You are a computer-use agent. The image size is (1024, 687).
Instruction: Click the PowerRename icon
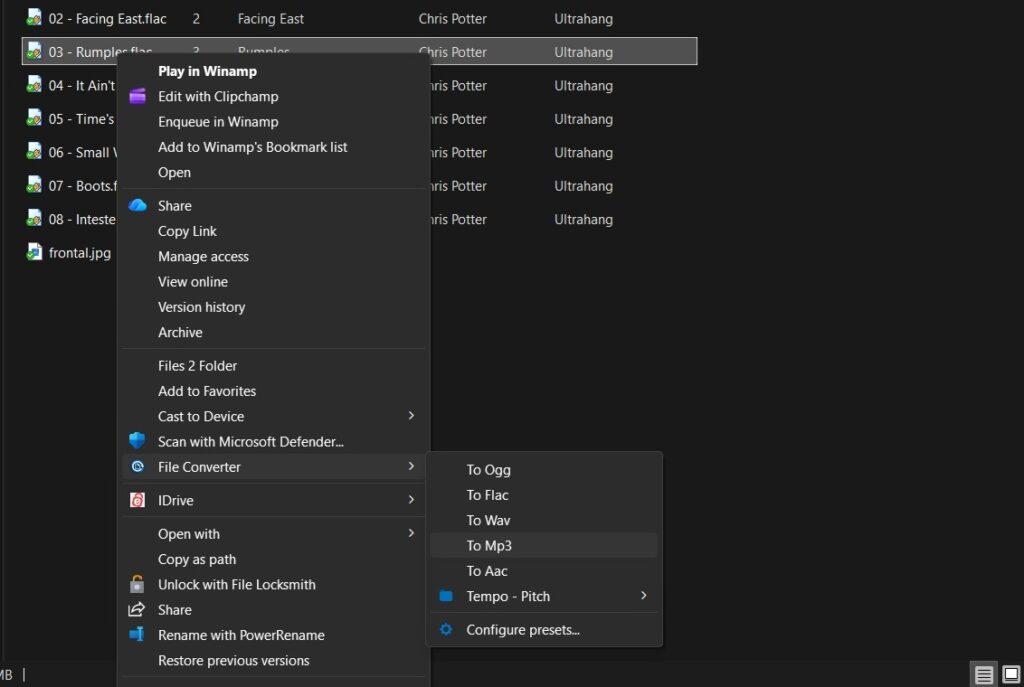tap(138, 635)
